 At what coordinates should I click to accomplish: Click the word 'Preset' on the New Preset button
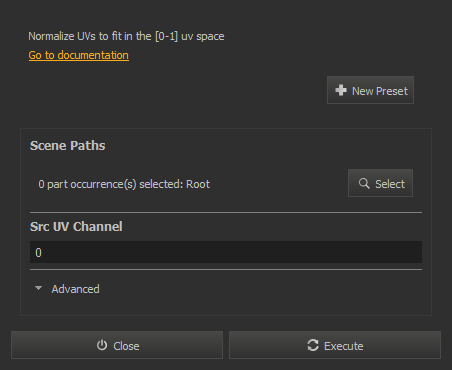(391, 91)
